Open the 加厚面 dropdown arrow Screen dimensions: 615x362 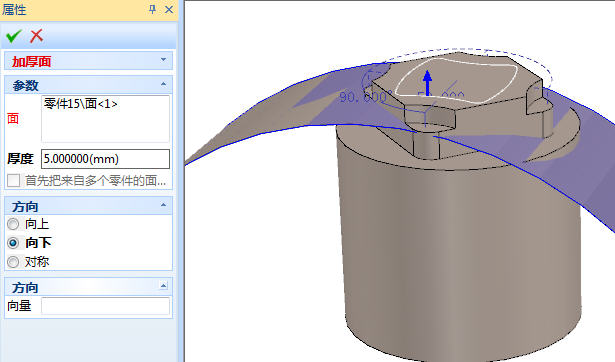pos(163,60)
